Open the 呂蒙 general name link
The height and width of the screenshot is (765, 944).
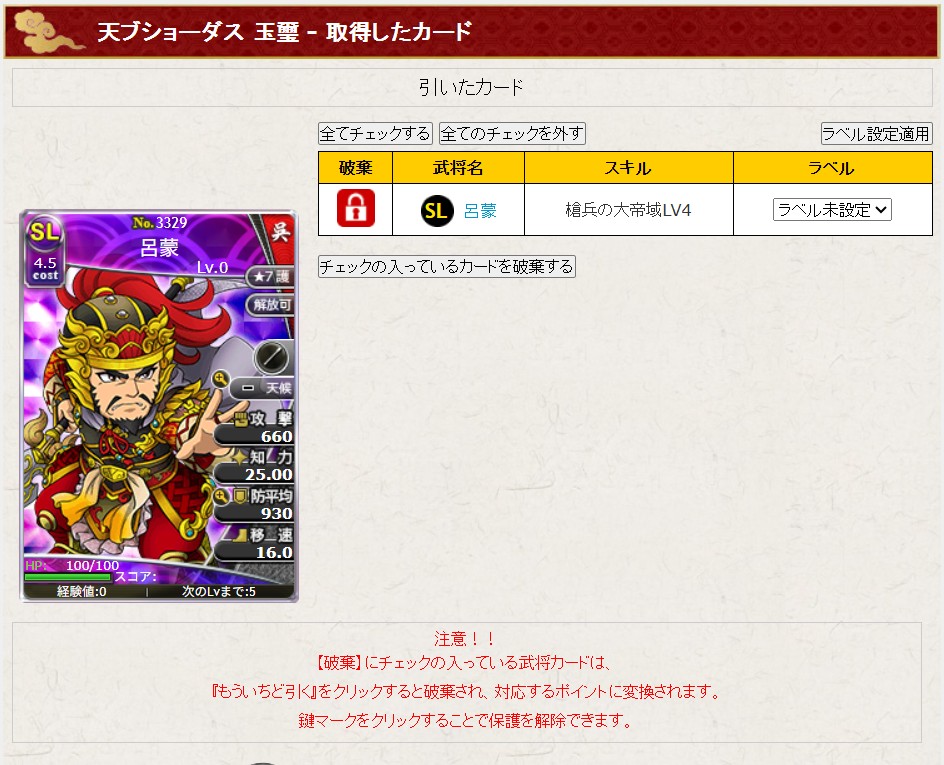[x=480, y=211]
